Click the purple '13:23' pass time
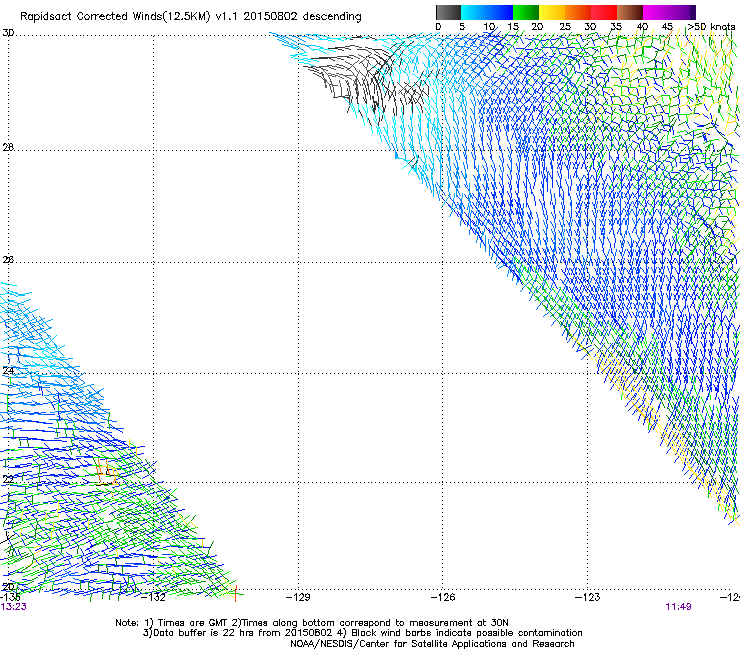The height and width of the screenshot is (650, 740). pos(13,607)
